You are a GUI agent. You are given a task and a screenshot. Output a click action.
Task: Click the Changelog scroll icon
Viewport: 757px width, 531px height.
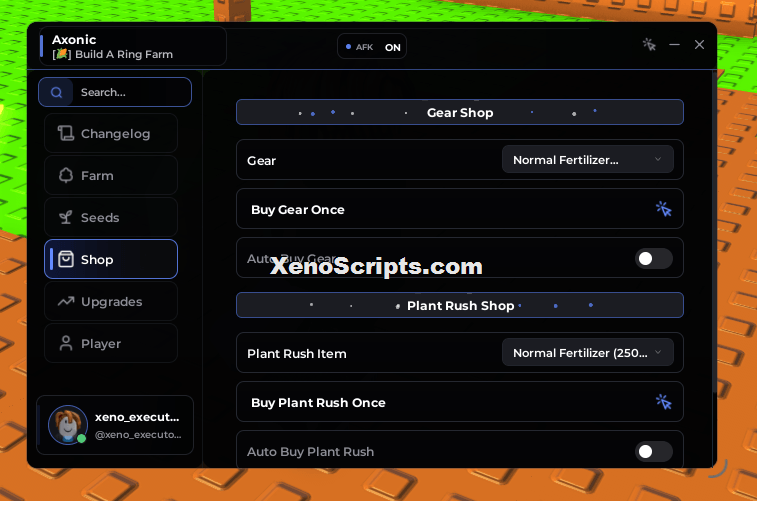click(66, 133)
